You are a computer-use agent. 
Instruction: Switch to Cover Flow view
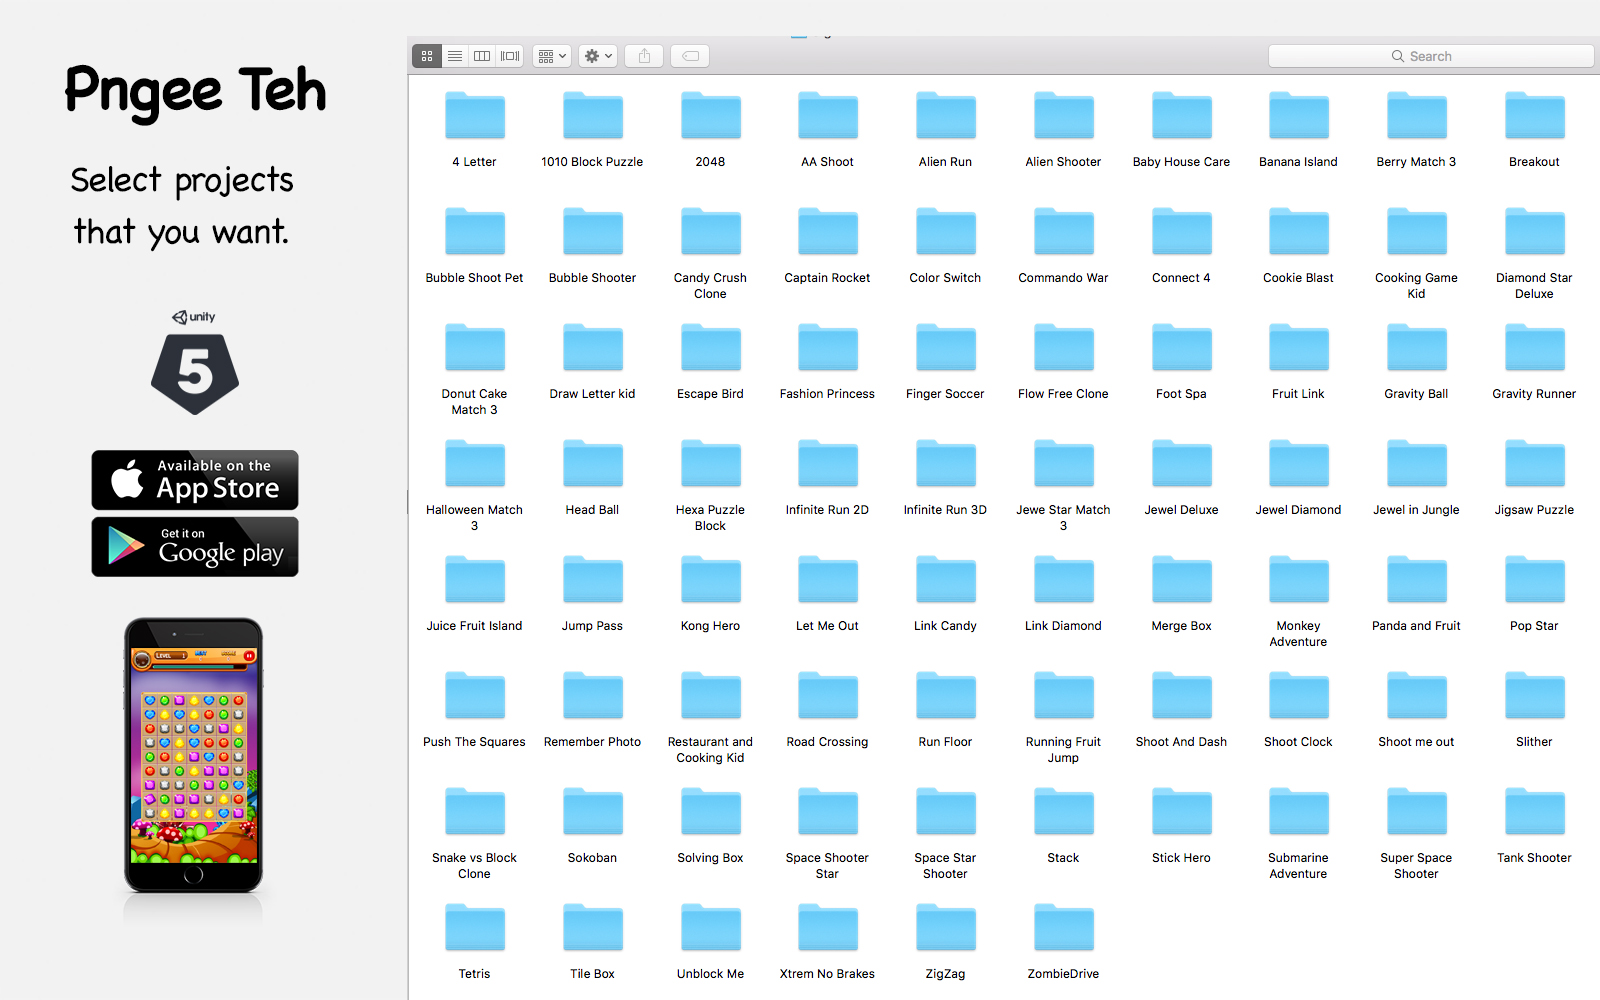(510, 56)
